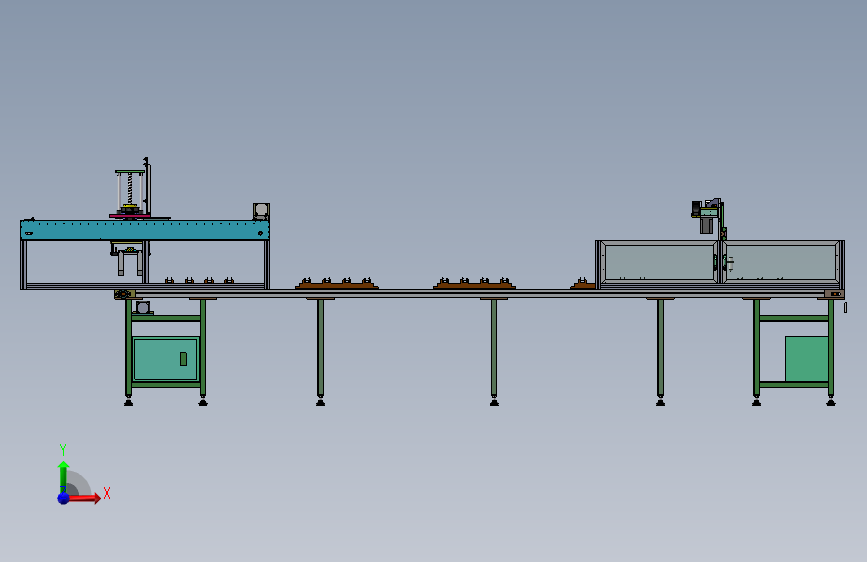
Task: Select the dispenser head on top of the enclosure
Action: pos(707,216)
